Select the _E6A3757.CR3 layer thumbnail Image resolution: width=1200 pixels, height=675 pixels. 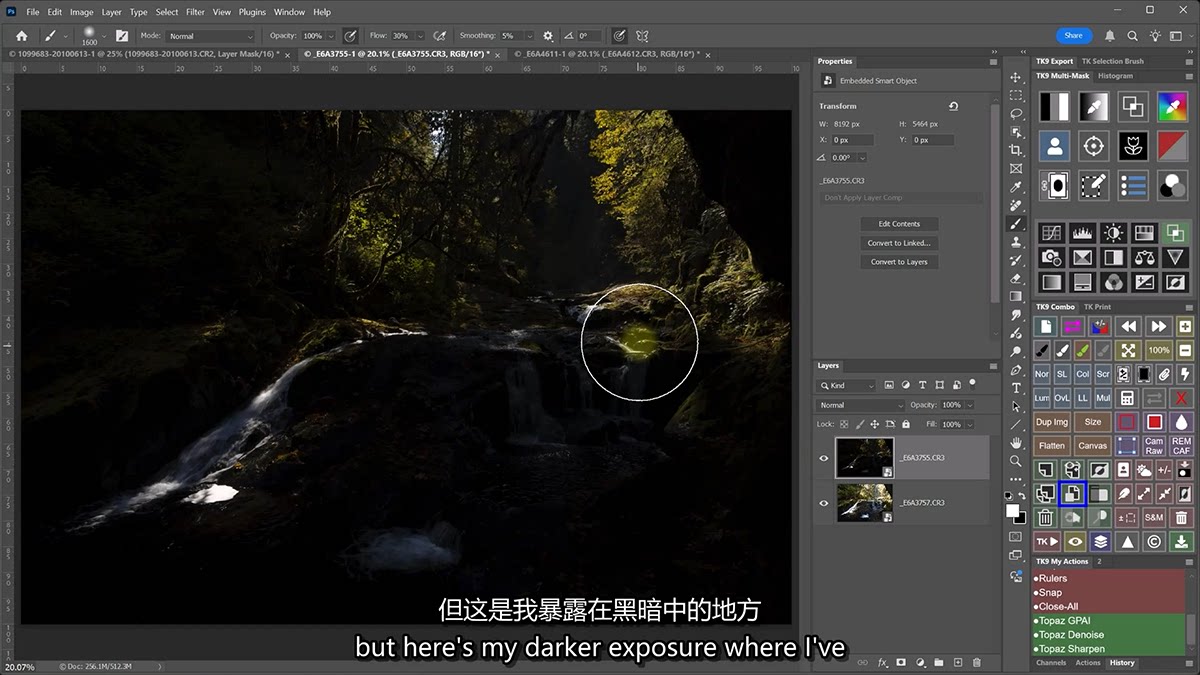865,503
